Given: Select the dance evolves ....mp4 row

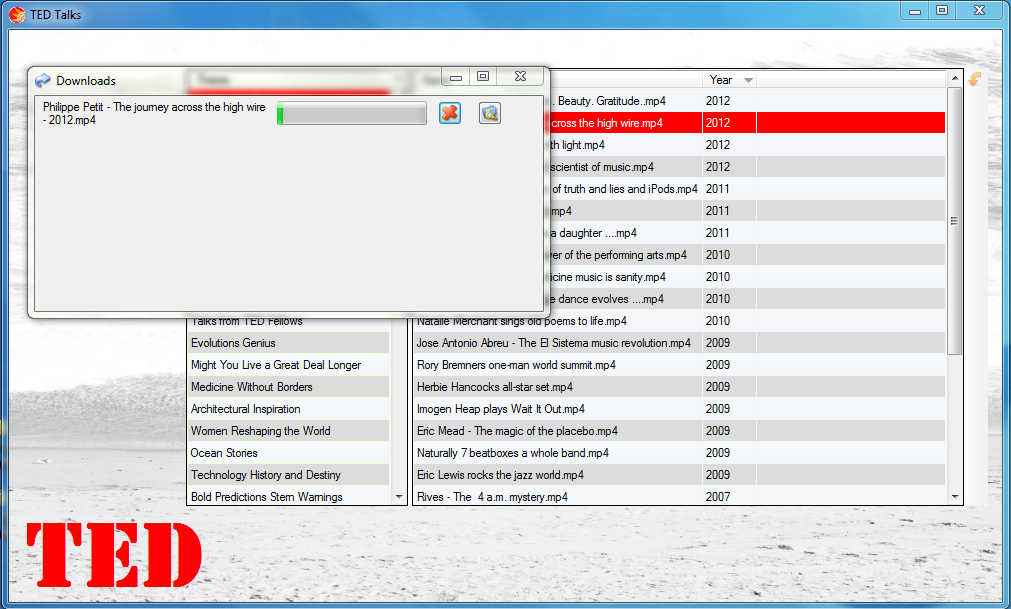Looking at the screenshot, I should [747, 298].
